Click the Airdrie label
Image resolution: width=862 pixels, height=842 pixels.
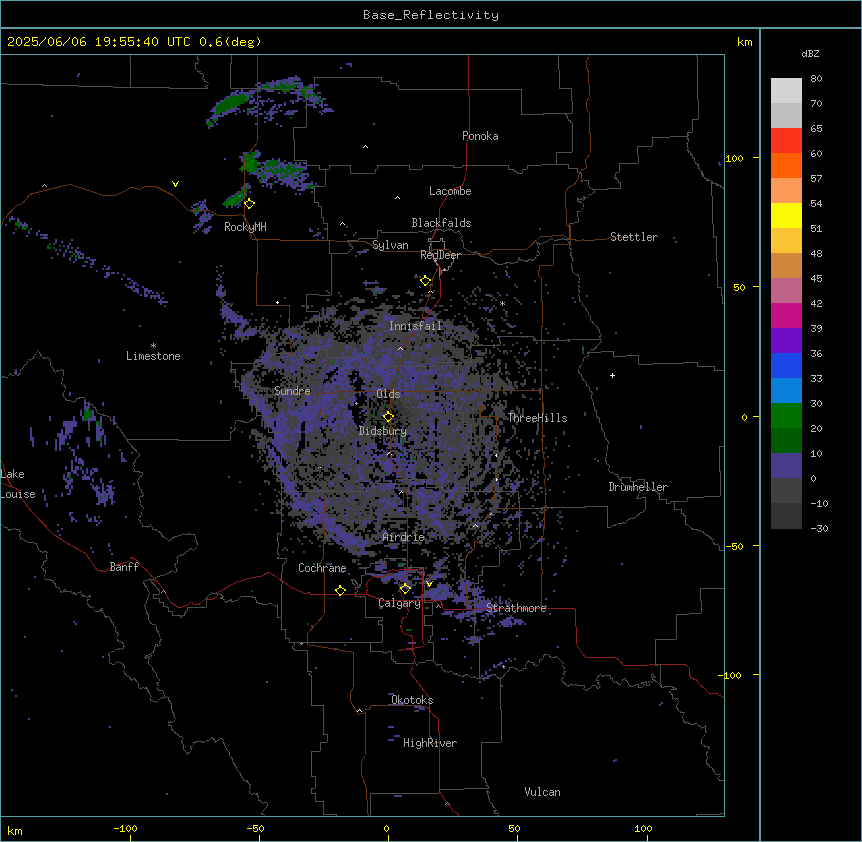(403, 537)
